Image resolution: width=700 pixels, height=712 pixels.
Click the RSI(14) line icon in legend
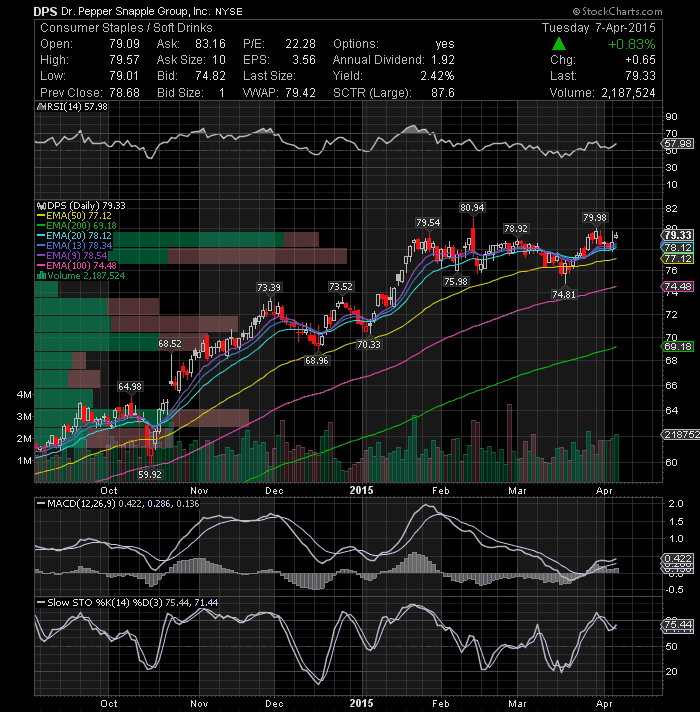click(x=41, y=107)
